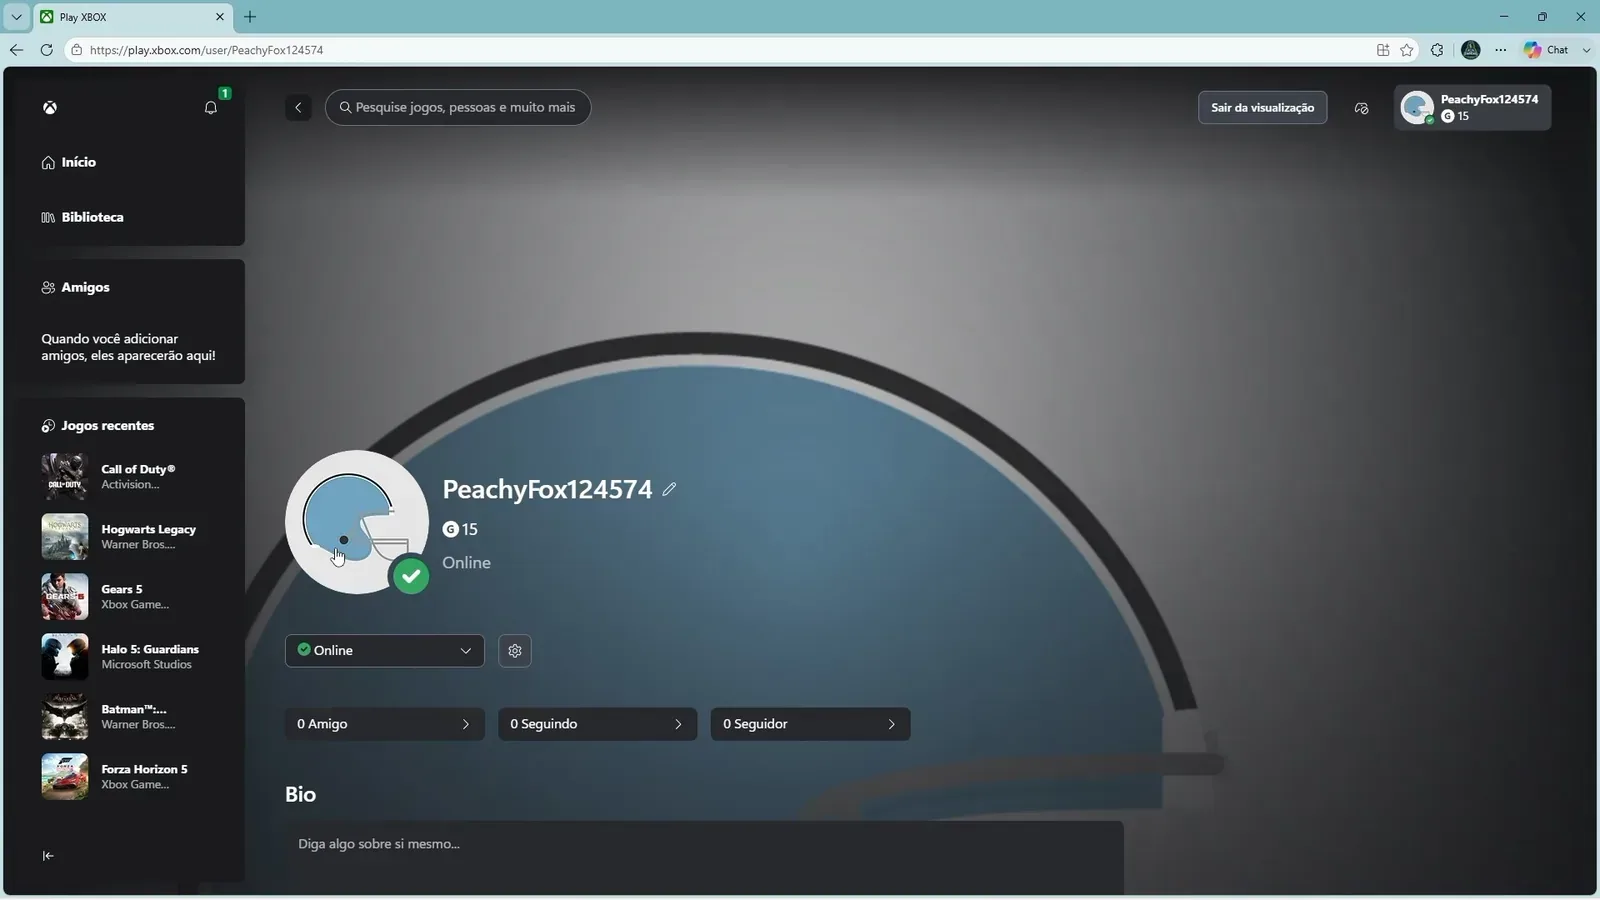Screen dimensions: 1600x900
Task: Expand the 0 Seguindo list
Action: pos(598,724)
